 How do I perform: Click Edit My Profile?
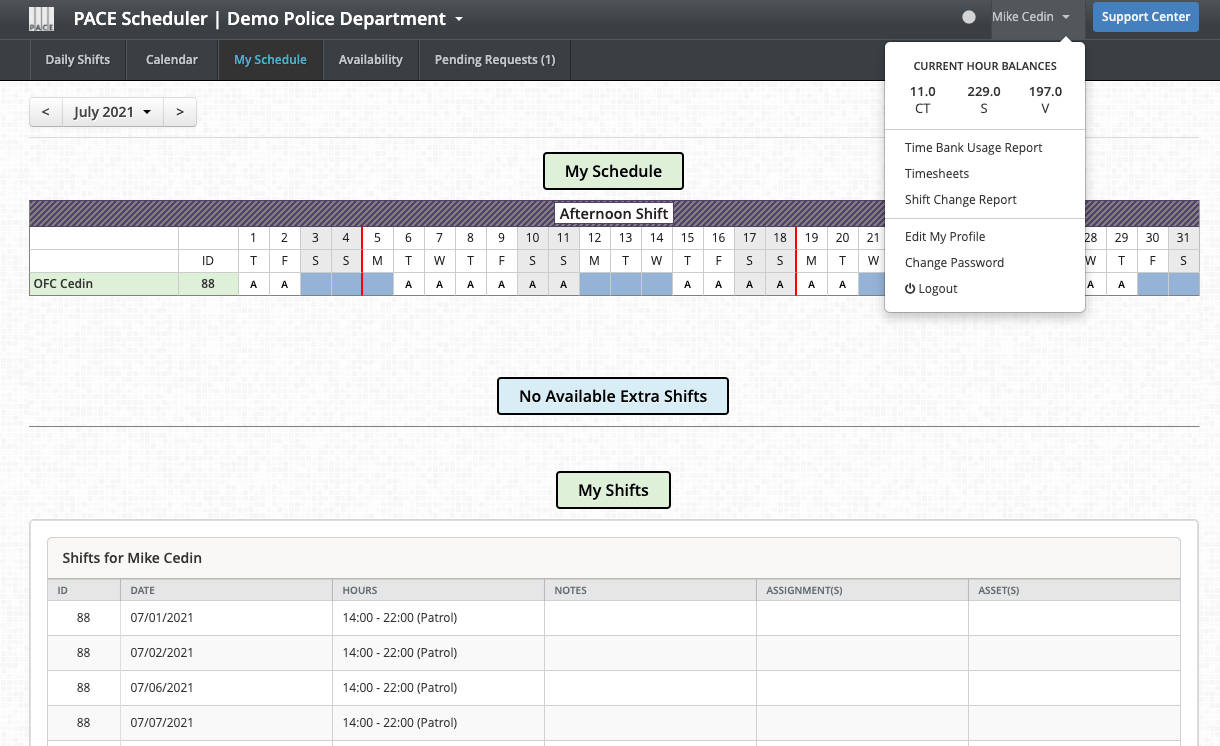tap(946, 236)
